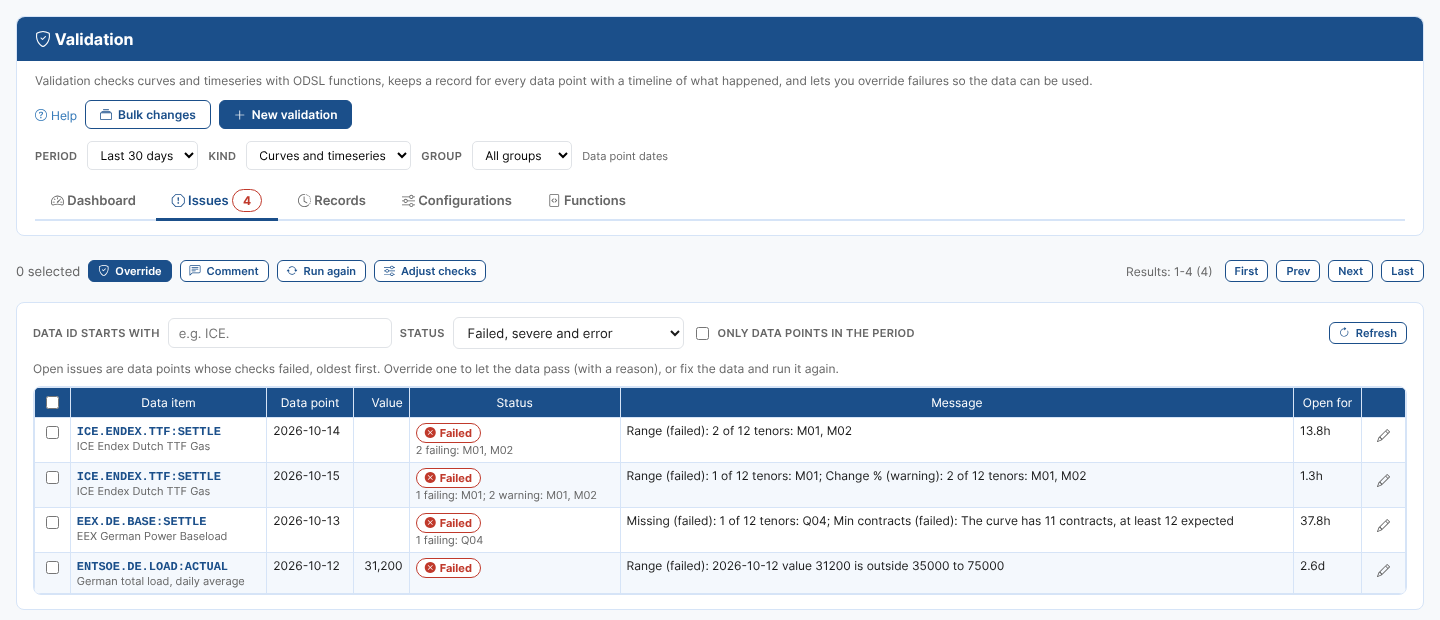The width and height of the screenshot is (1440, 620).
Task: Switch to the Dashboard tab
Action: (93, 200)
